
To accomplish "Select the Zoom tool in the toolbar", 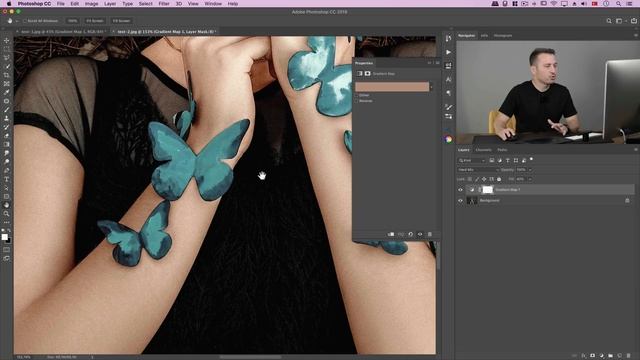I will (7, 213).
